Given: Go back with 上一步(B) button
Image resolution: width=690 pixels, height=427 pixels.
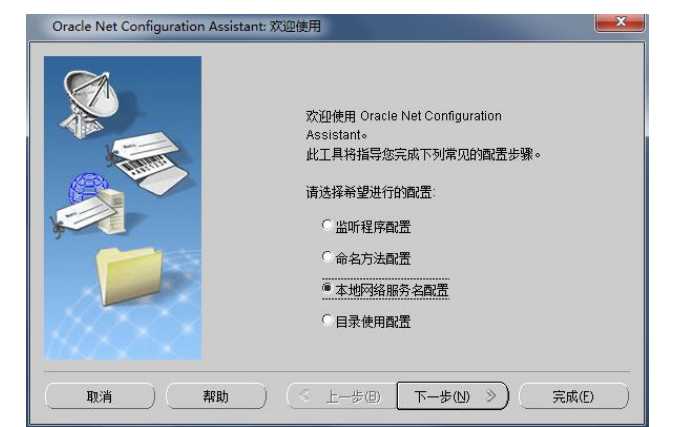Looking at the screenshot, I should 341,396.
